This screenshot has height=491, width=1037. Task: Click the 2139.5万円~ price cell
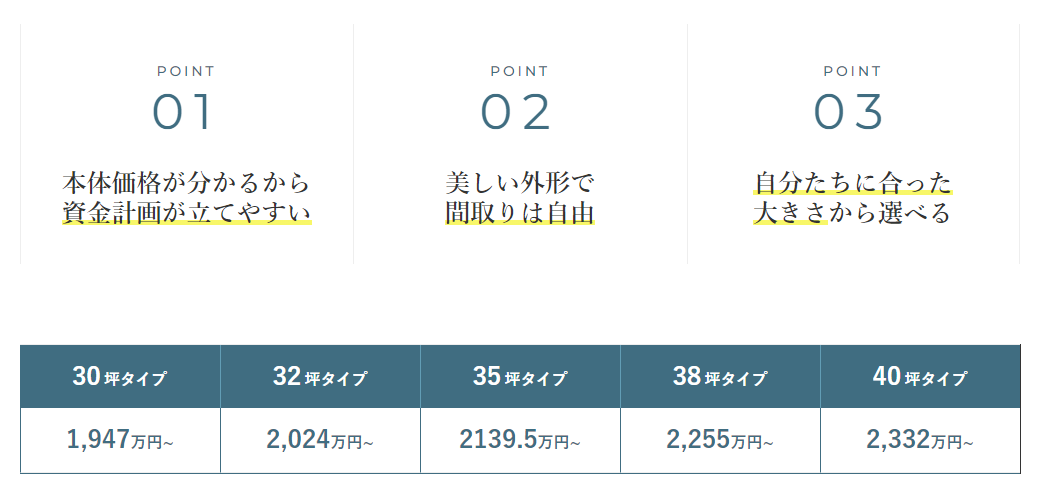[520, 440]
